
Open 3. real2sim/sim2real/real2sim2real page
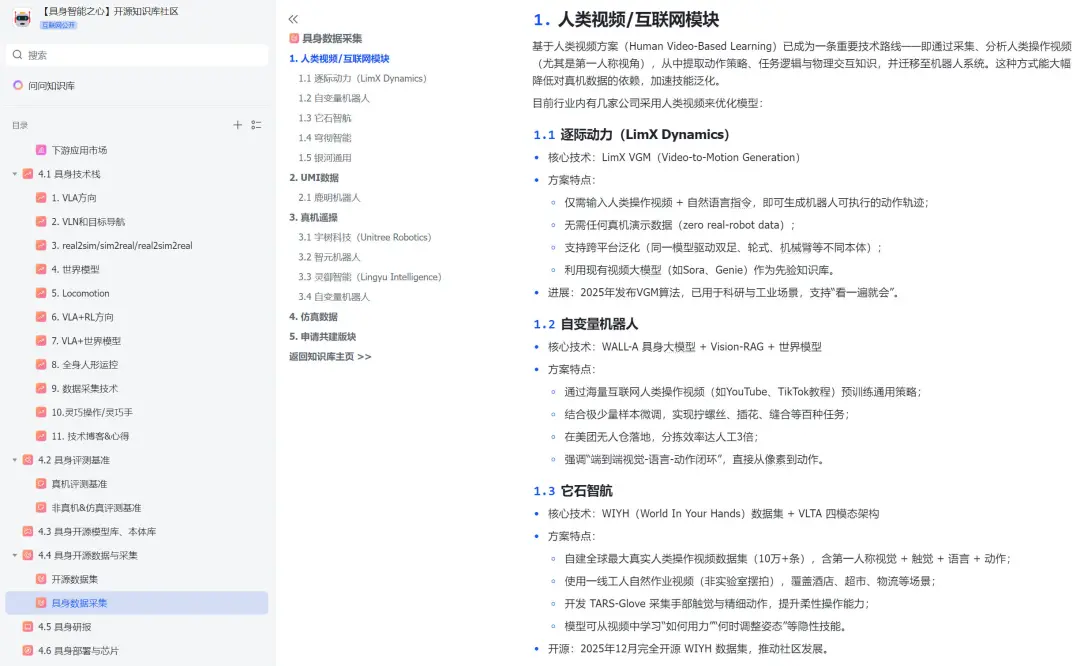122,245
